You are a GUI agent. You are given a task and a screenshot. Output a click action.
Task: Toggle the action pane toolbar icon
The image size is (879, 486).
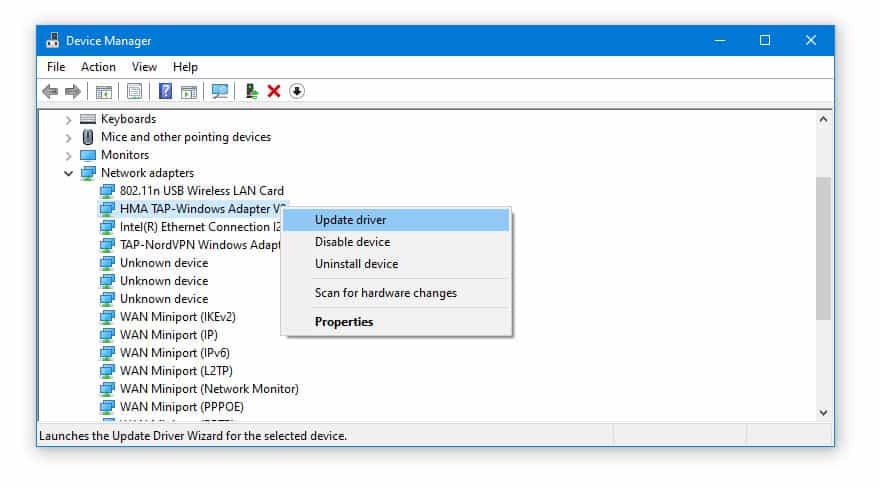[x=189, y=91]
